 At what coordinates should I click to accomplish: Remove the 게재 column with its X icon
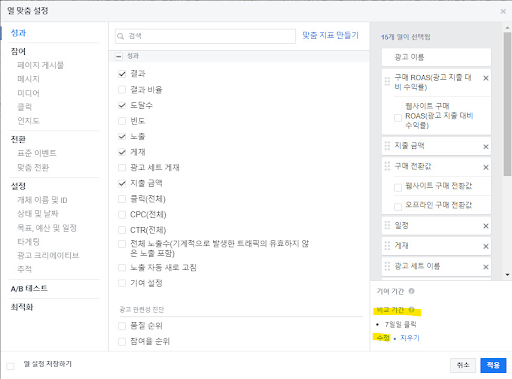(x=486, y=246)
